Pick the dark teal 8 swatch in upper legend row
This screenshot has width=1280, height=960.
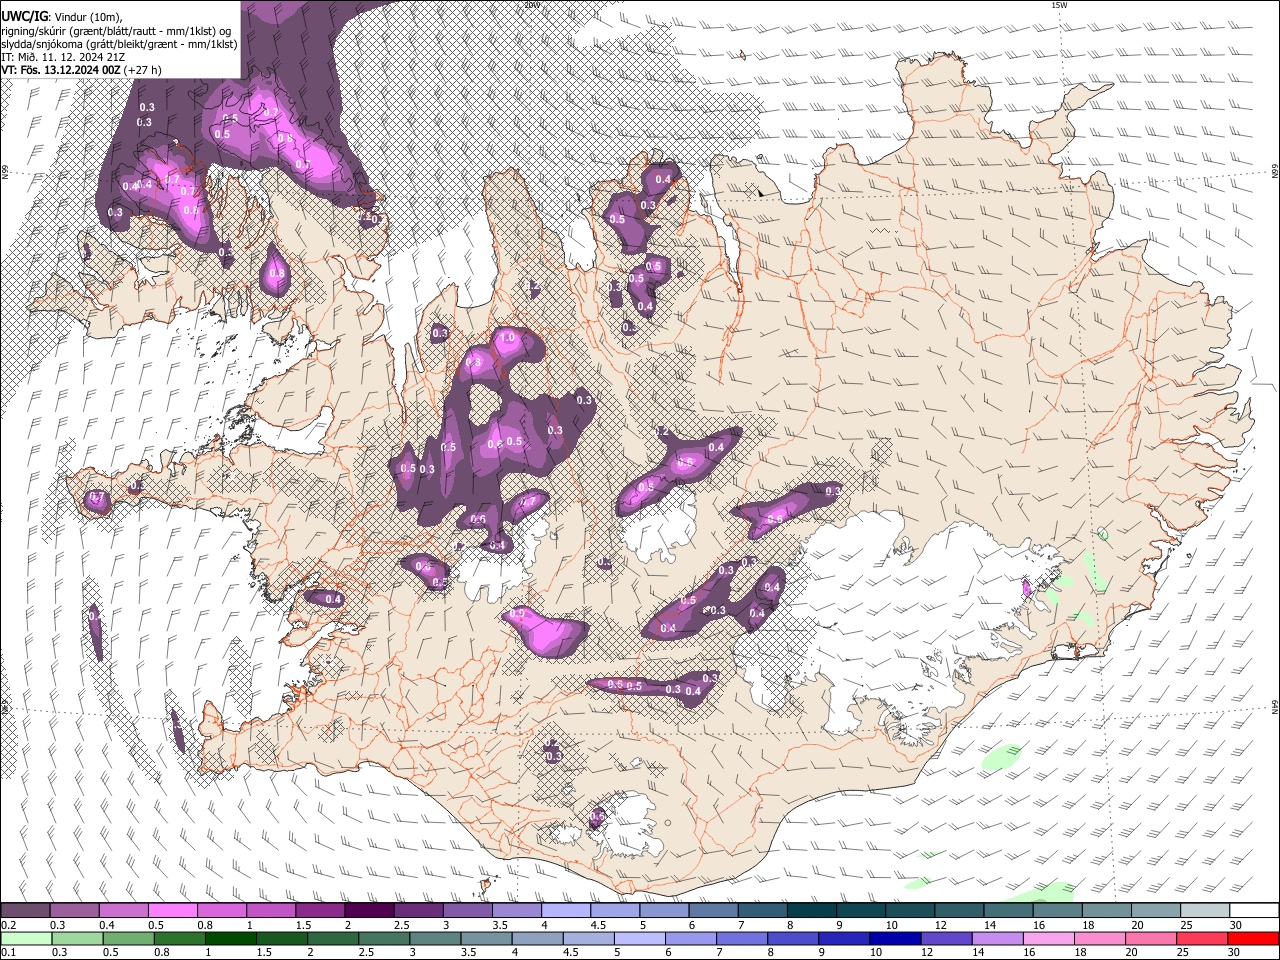[813, 911]
